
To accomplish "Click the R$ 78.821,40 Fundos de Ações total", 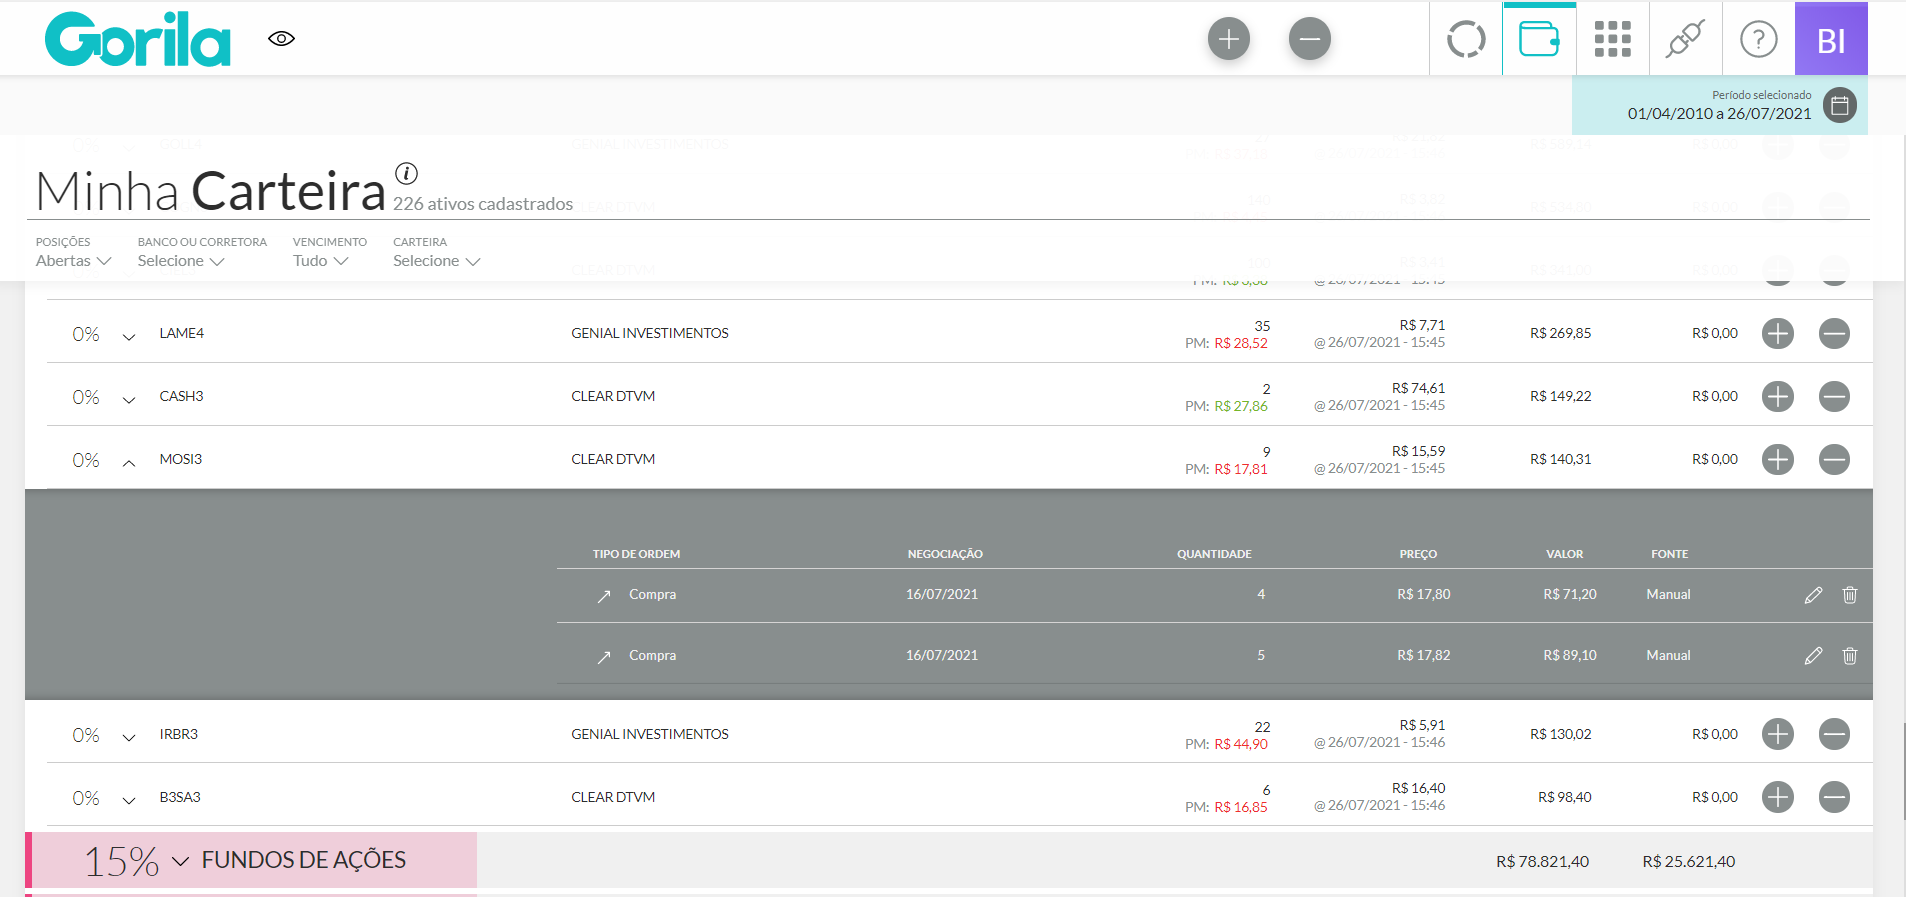I will coord(1542,862).
